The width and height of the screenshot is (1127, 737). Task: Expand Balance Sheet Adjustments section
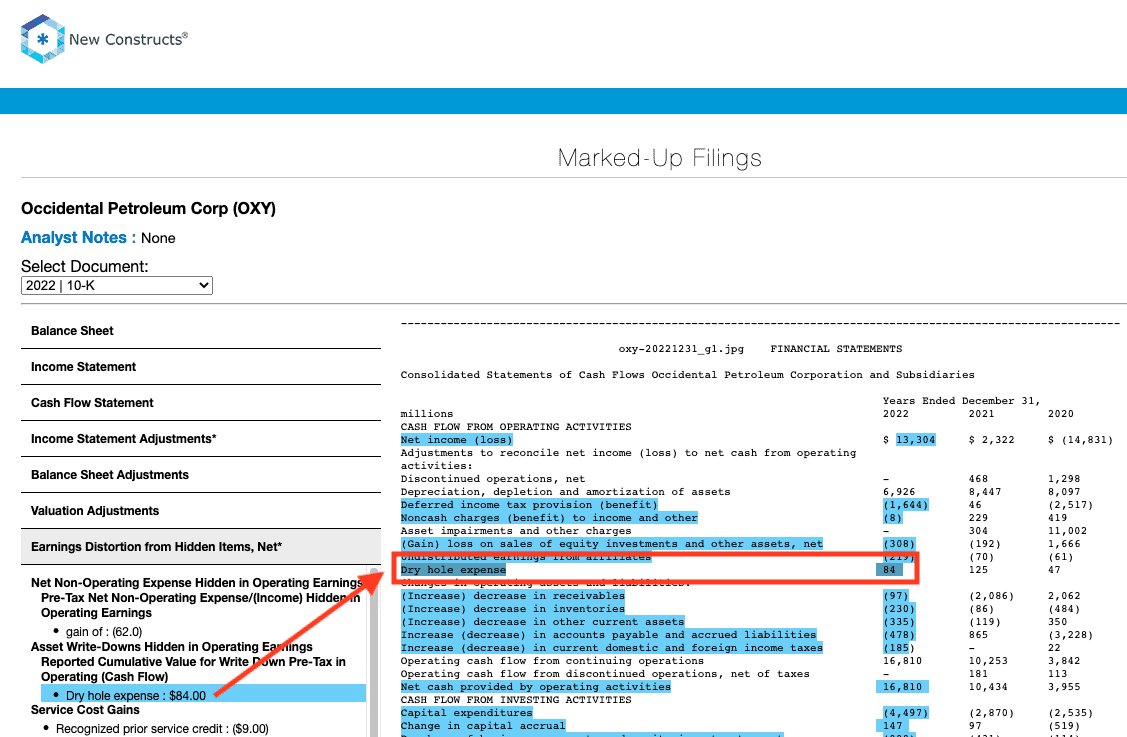[x=201, y=475]
